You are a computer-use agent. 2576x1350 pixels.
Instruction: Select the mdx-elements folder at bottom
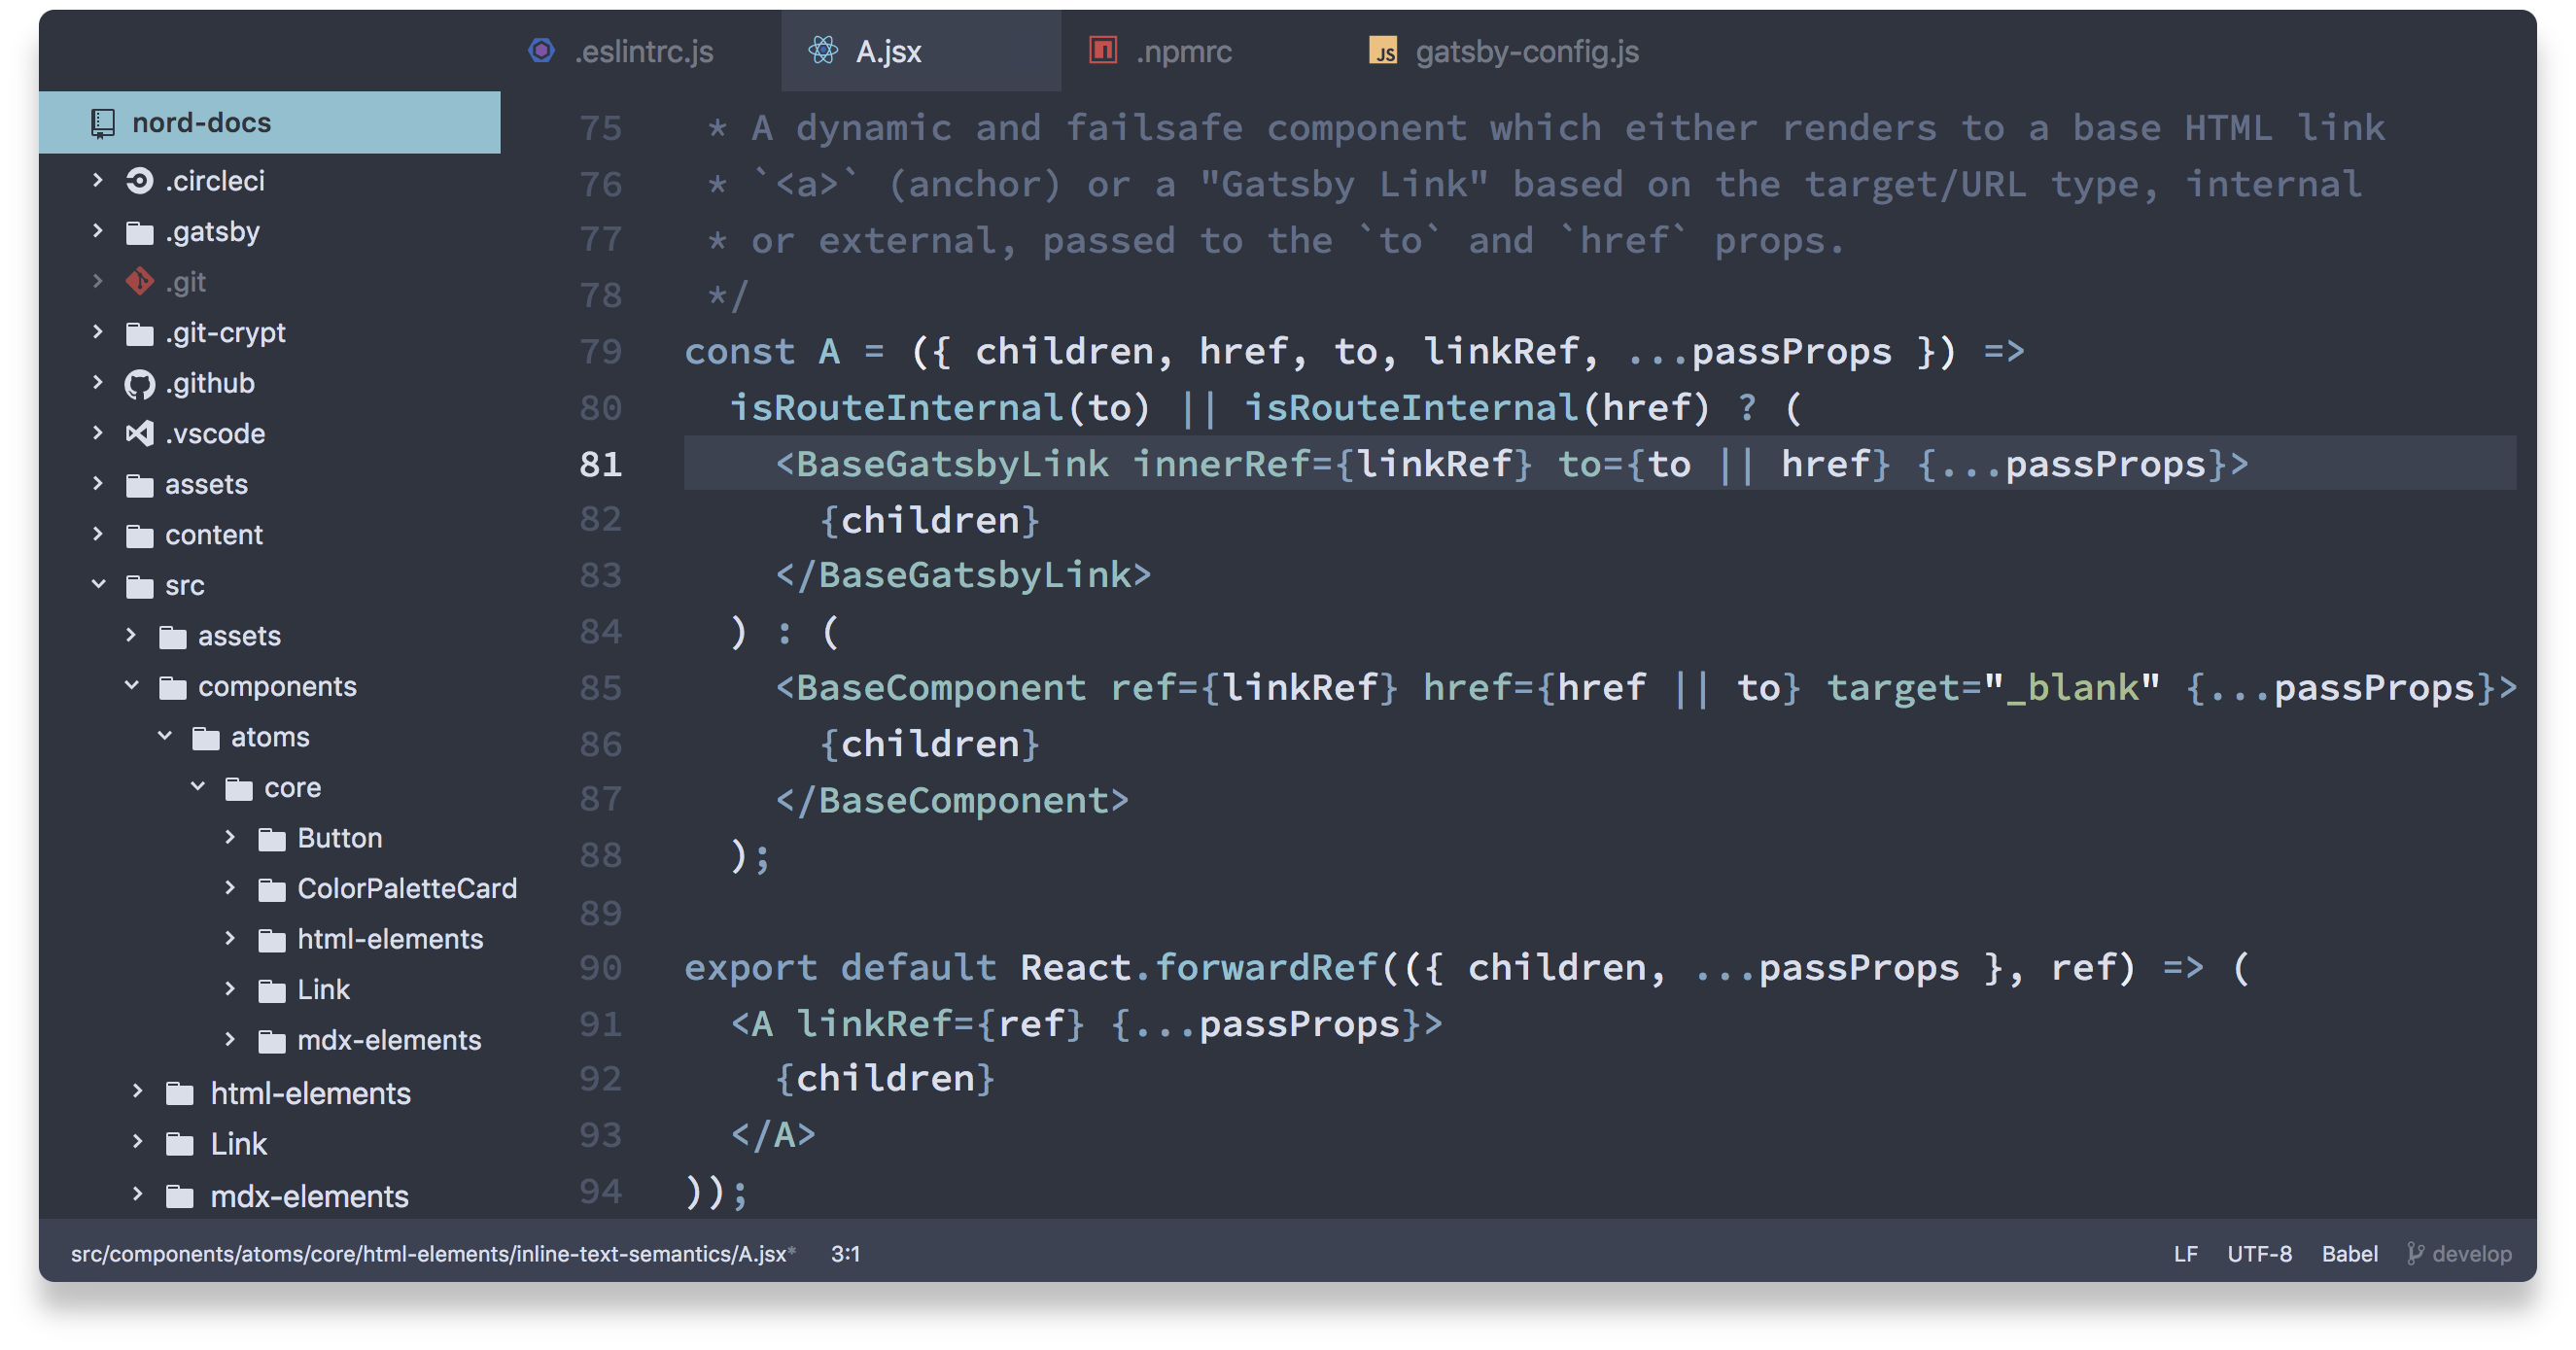(309, 1196)
